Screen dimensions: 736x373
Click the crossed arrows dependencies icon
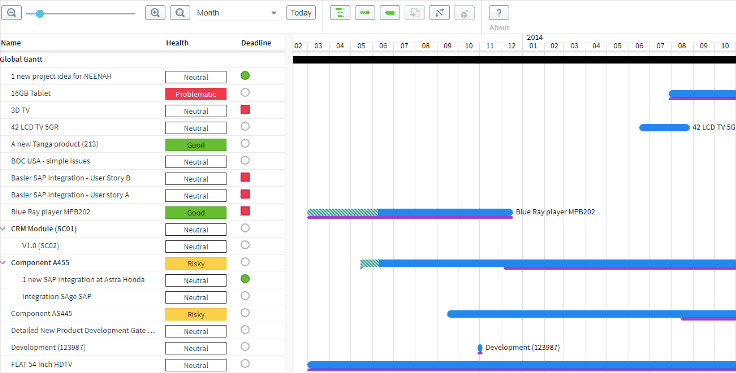pyautogui.click(x=439, y=13)
